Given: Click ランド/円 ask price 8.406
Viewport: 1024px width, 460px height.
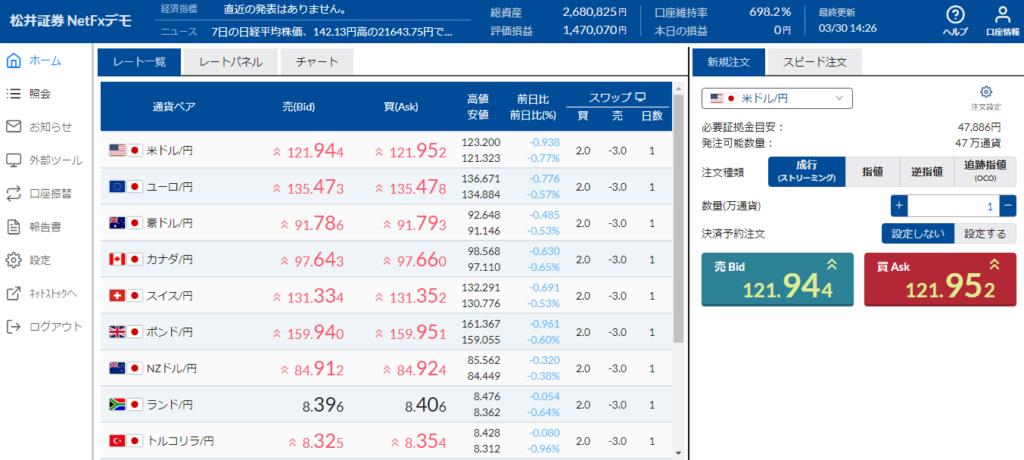Looking at the screenshot, I should (425, 406).
